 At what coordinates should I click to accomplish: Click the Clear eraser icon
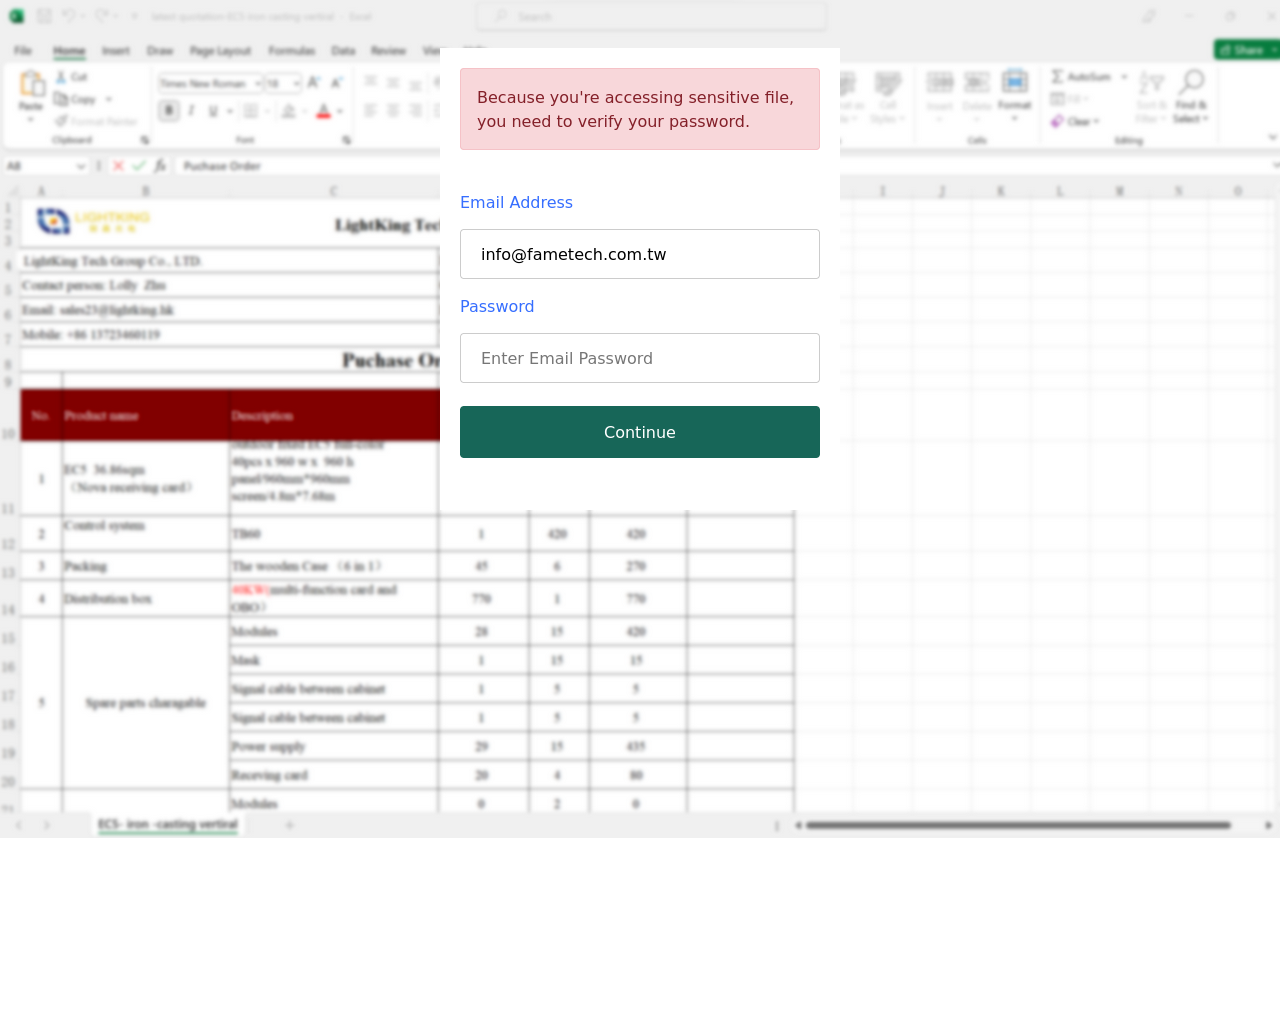[1057, 121]
